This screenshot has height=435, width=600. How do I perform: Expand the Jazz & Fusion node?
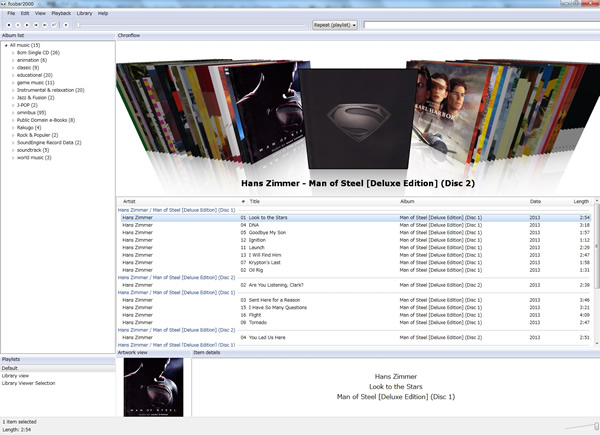13,98
